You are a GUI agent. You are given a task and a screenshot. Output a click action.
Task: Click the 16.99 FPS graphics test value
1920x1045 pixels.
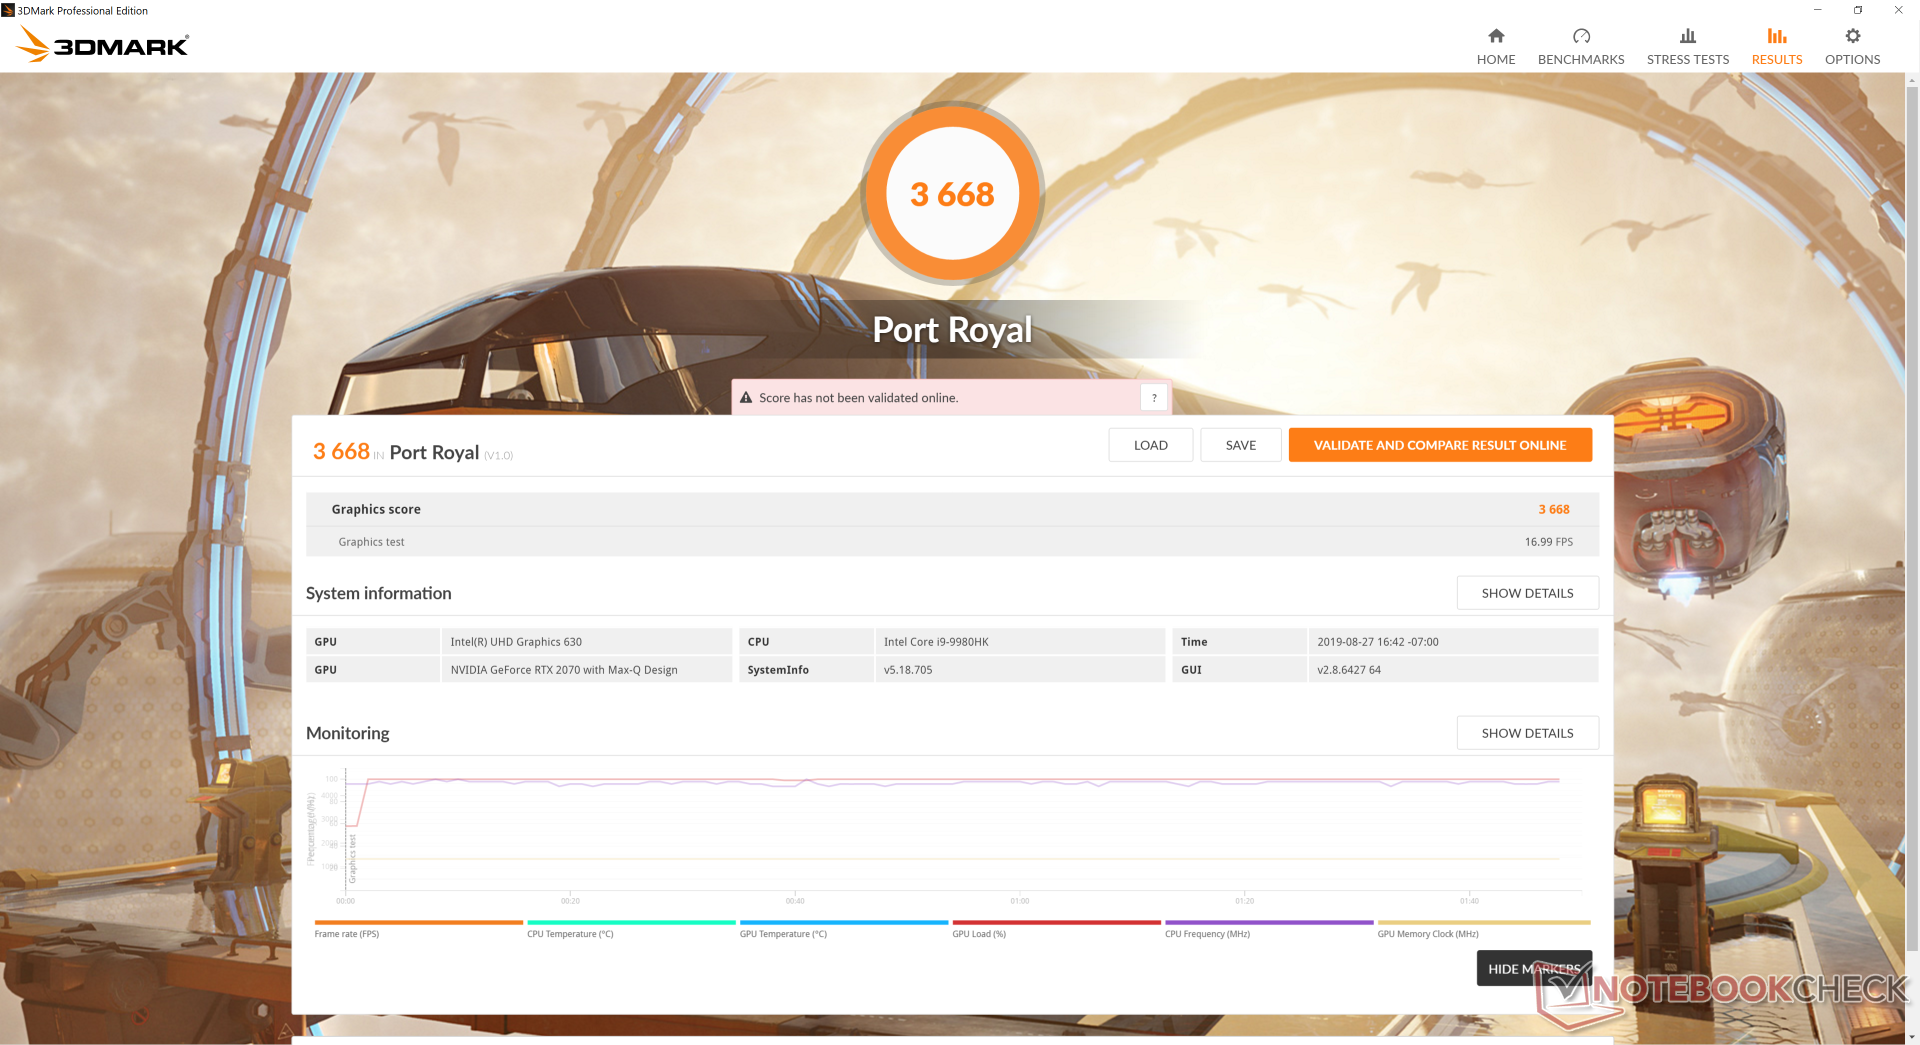1548,542
